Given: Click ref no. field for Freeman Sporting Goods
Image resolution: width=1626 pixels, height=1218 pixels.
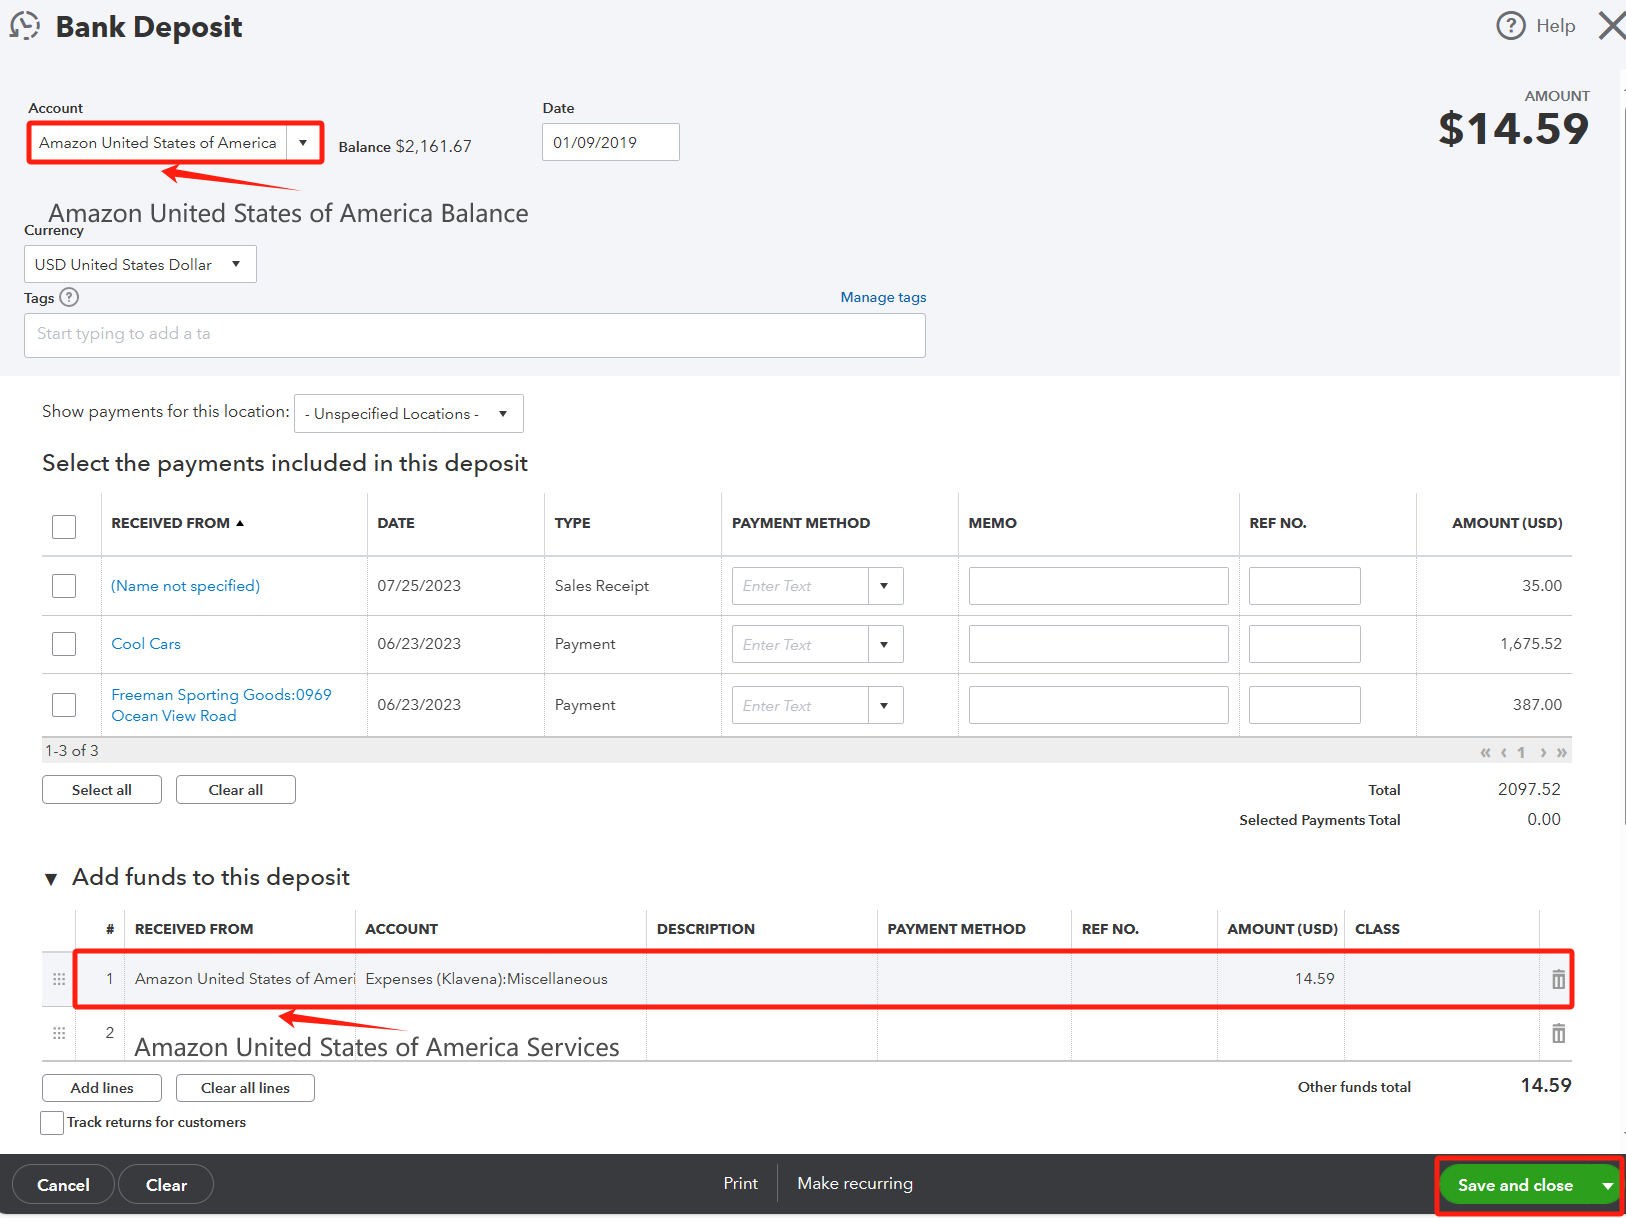Looking at the screenshot, I should 1305,705.
